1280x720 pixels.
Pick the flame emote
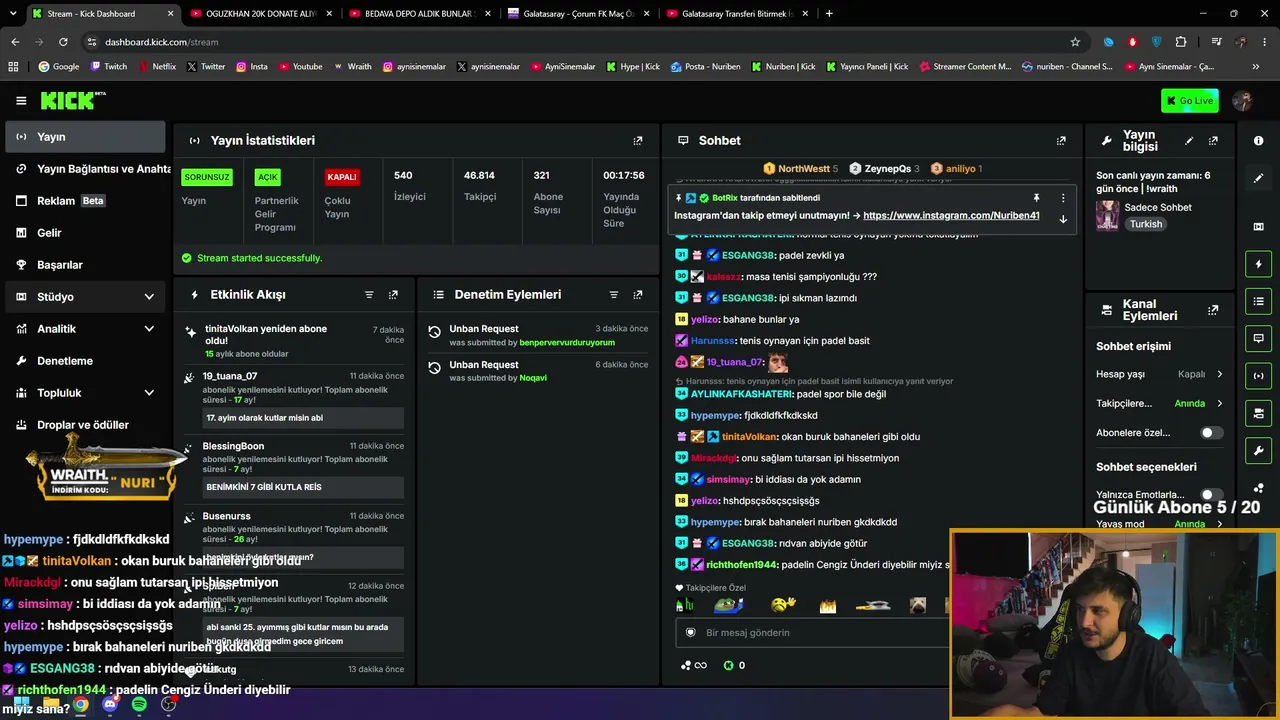pos(828,605)
